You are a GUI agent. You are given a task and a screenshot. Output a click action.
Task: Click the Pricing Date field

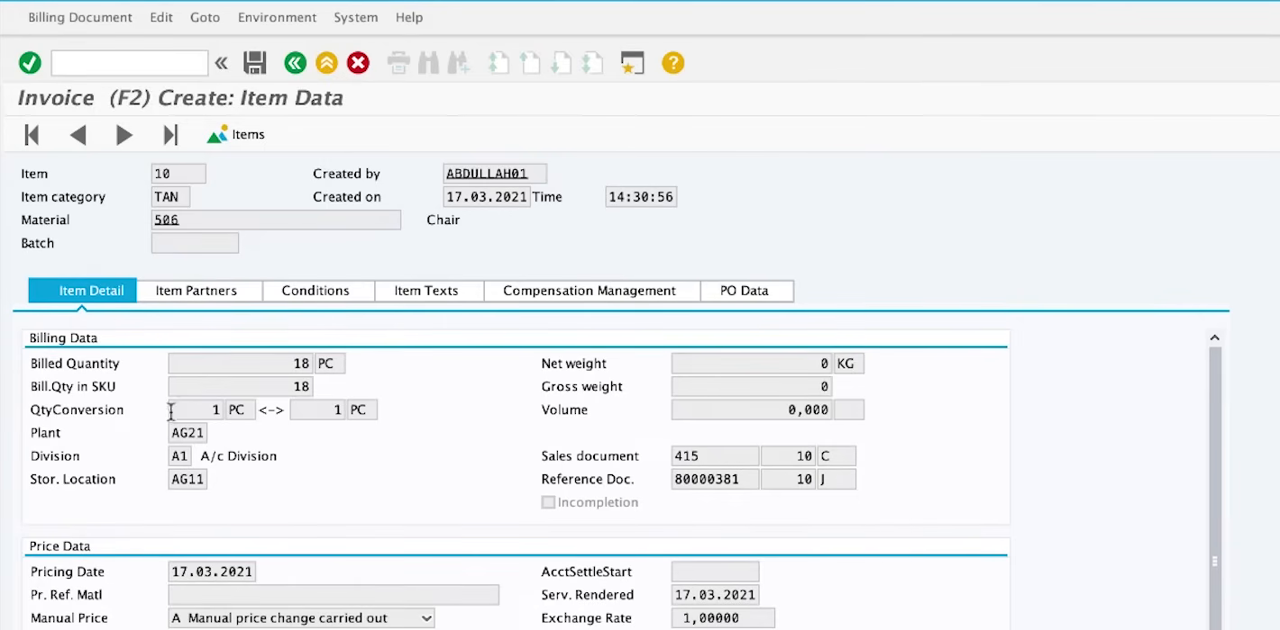click(x=212, y=572)
